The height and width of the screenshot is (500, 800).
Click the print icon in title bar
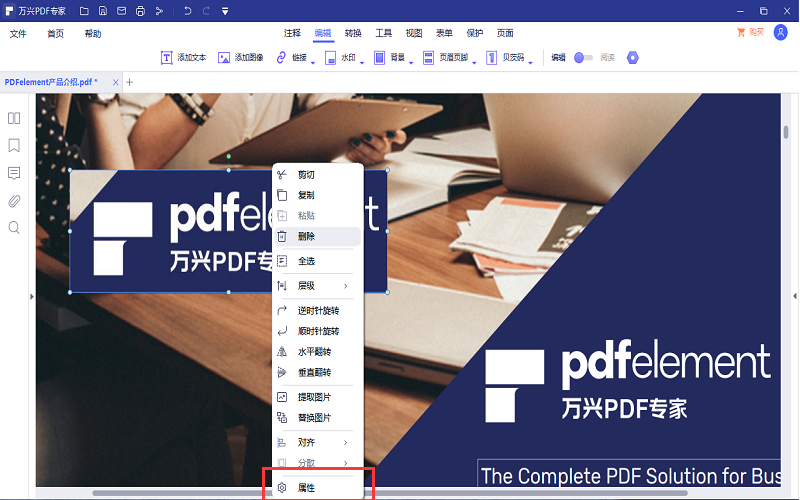coord(140,11)
